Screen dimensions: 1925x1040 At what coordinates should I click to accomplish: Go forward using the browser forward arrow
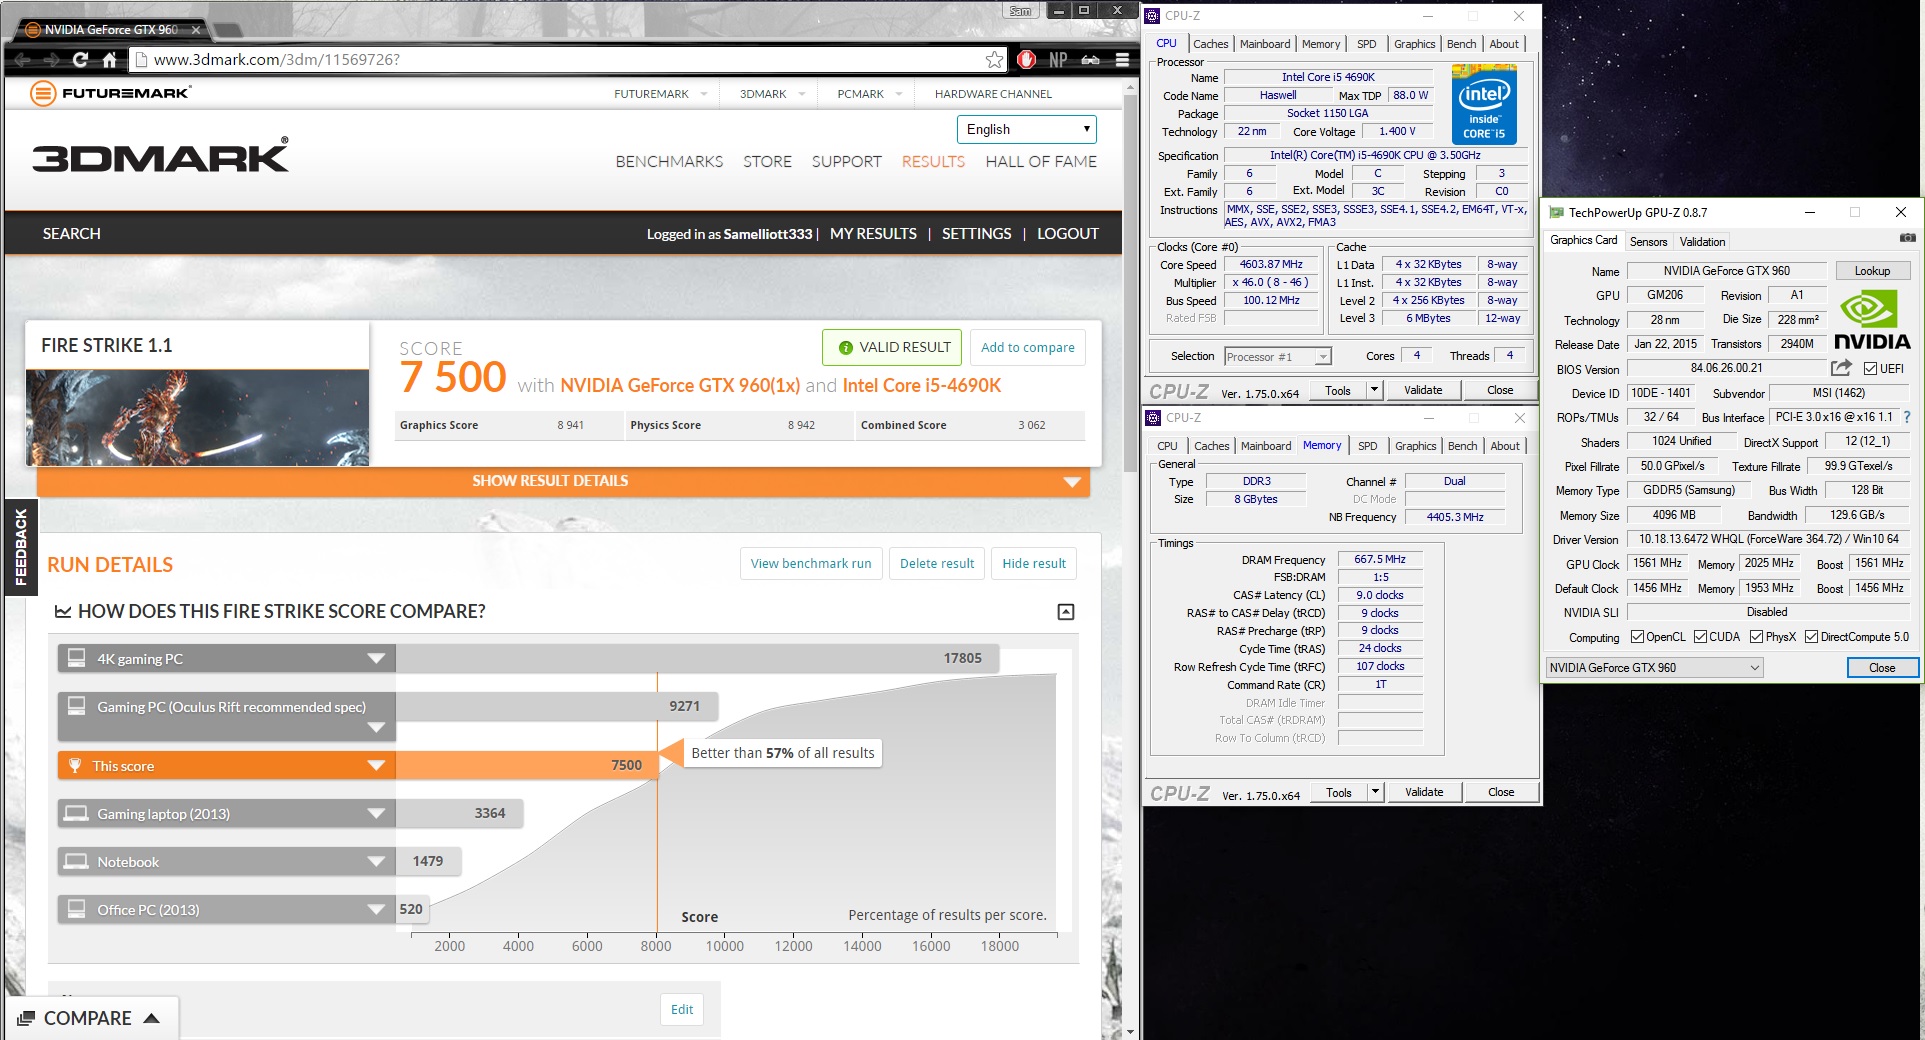(51, 60)
